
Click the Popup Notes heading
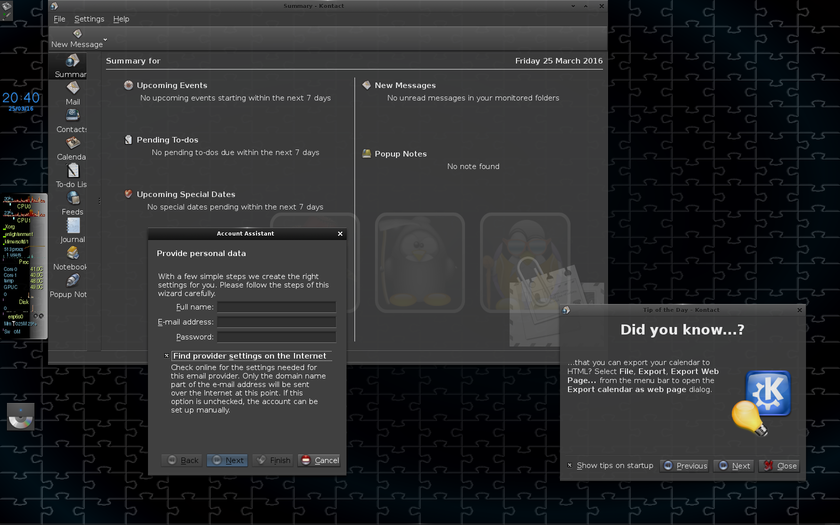point(400,154)
